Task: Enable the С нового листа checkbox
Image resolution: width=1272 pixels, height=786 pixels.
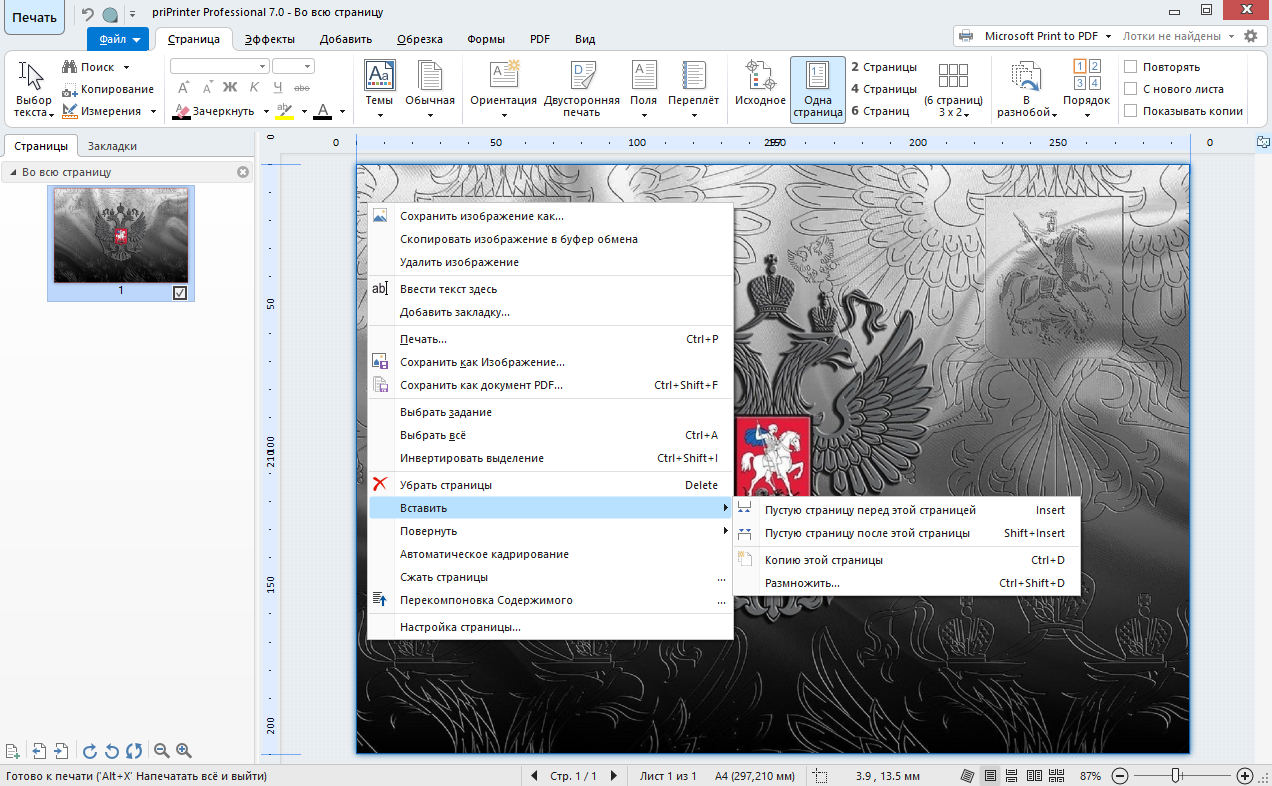Action: [x=1131, y=89]
